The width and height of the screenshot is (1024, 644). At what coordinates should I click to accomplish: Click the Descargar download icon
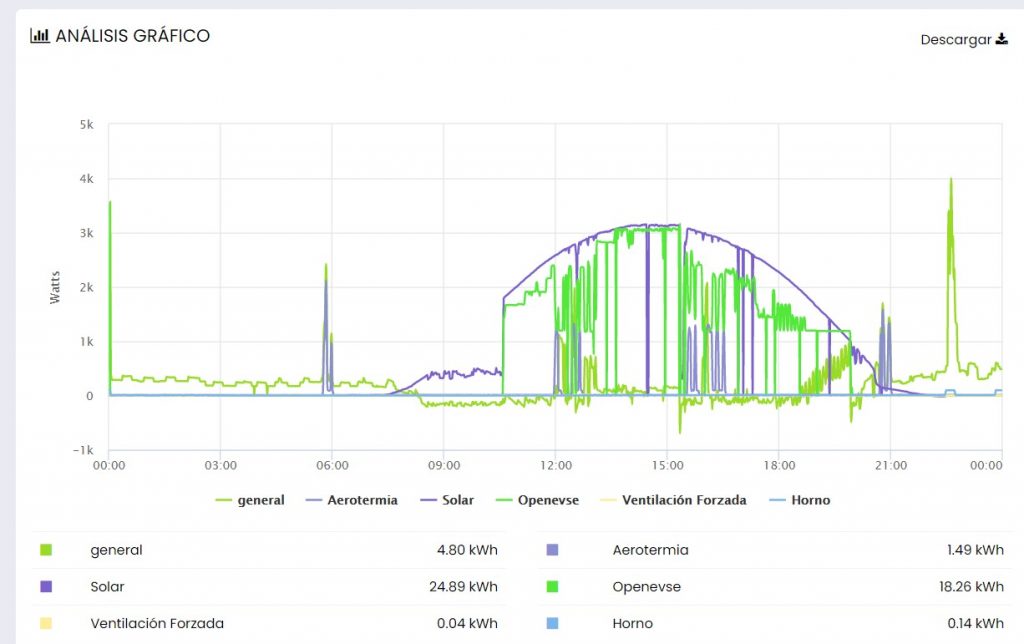pos(1002,40)
